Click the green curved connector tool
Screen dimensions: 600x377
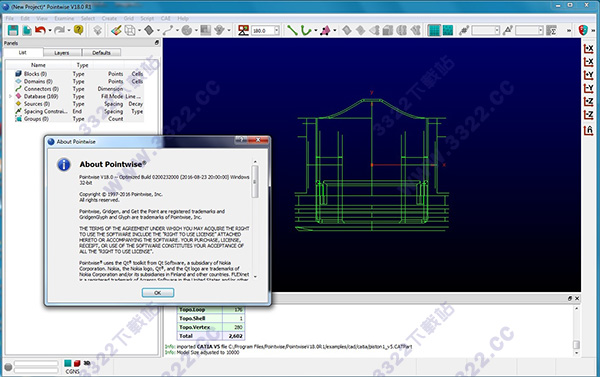[x=306, y=30]
